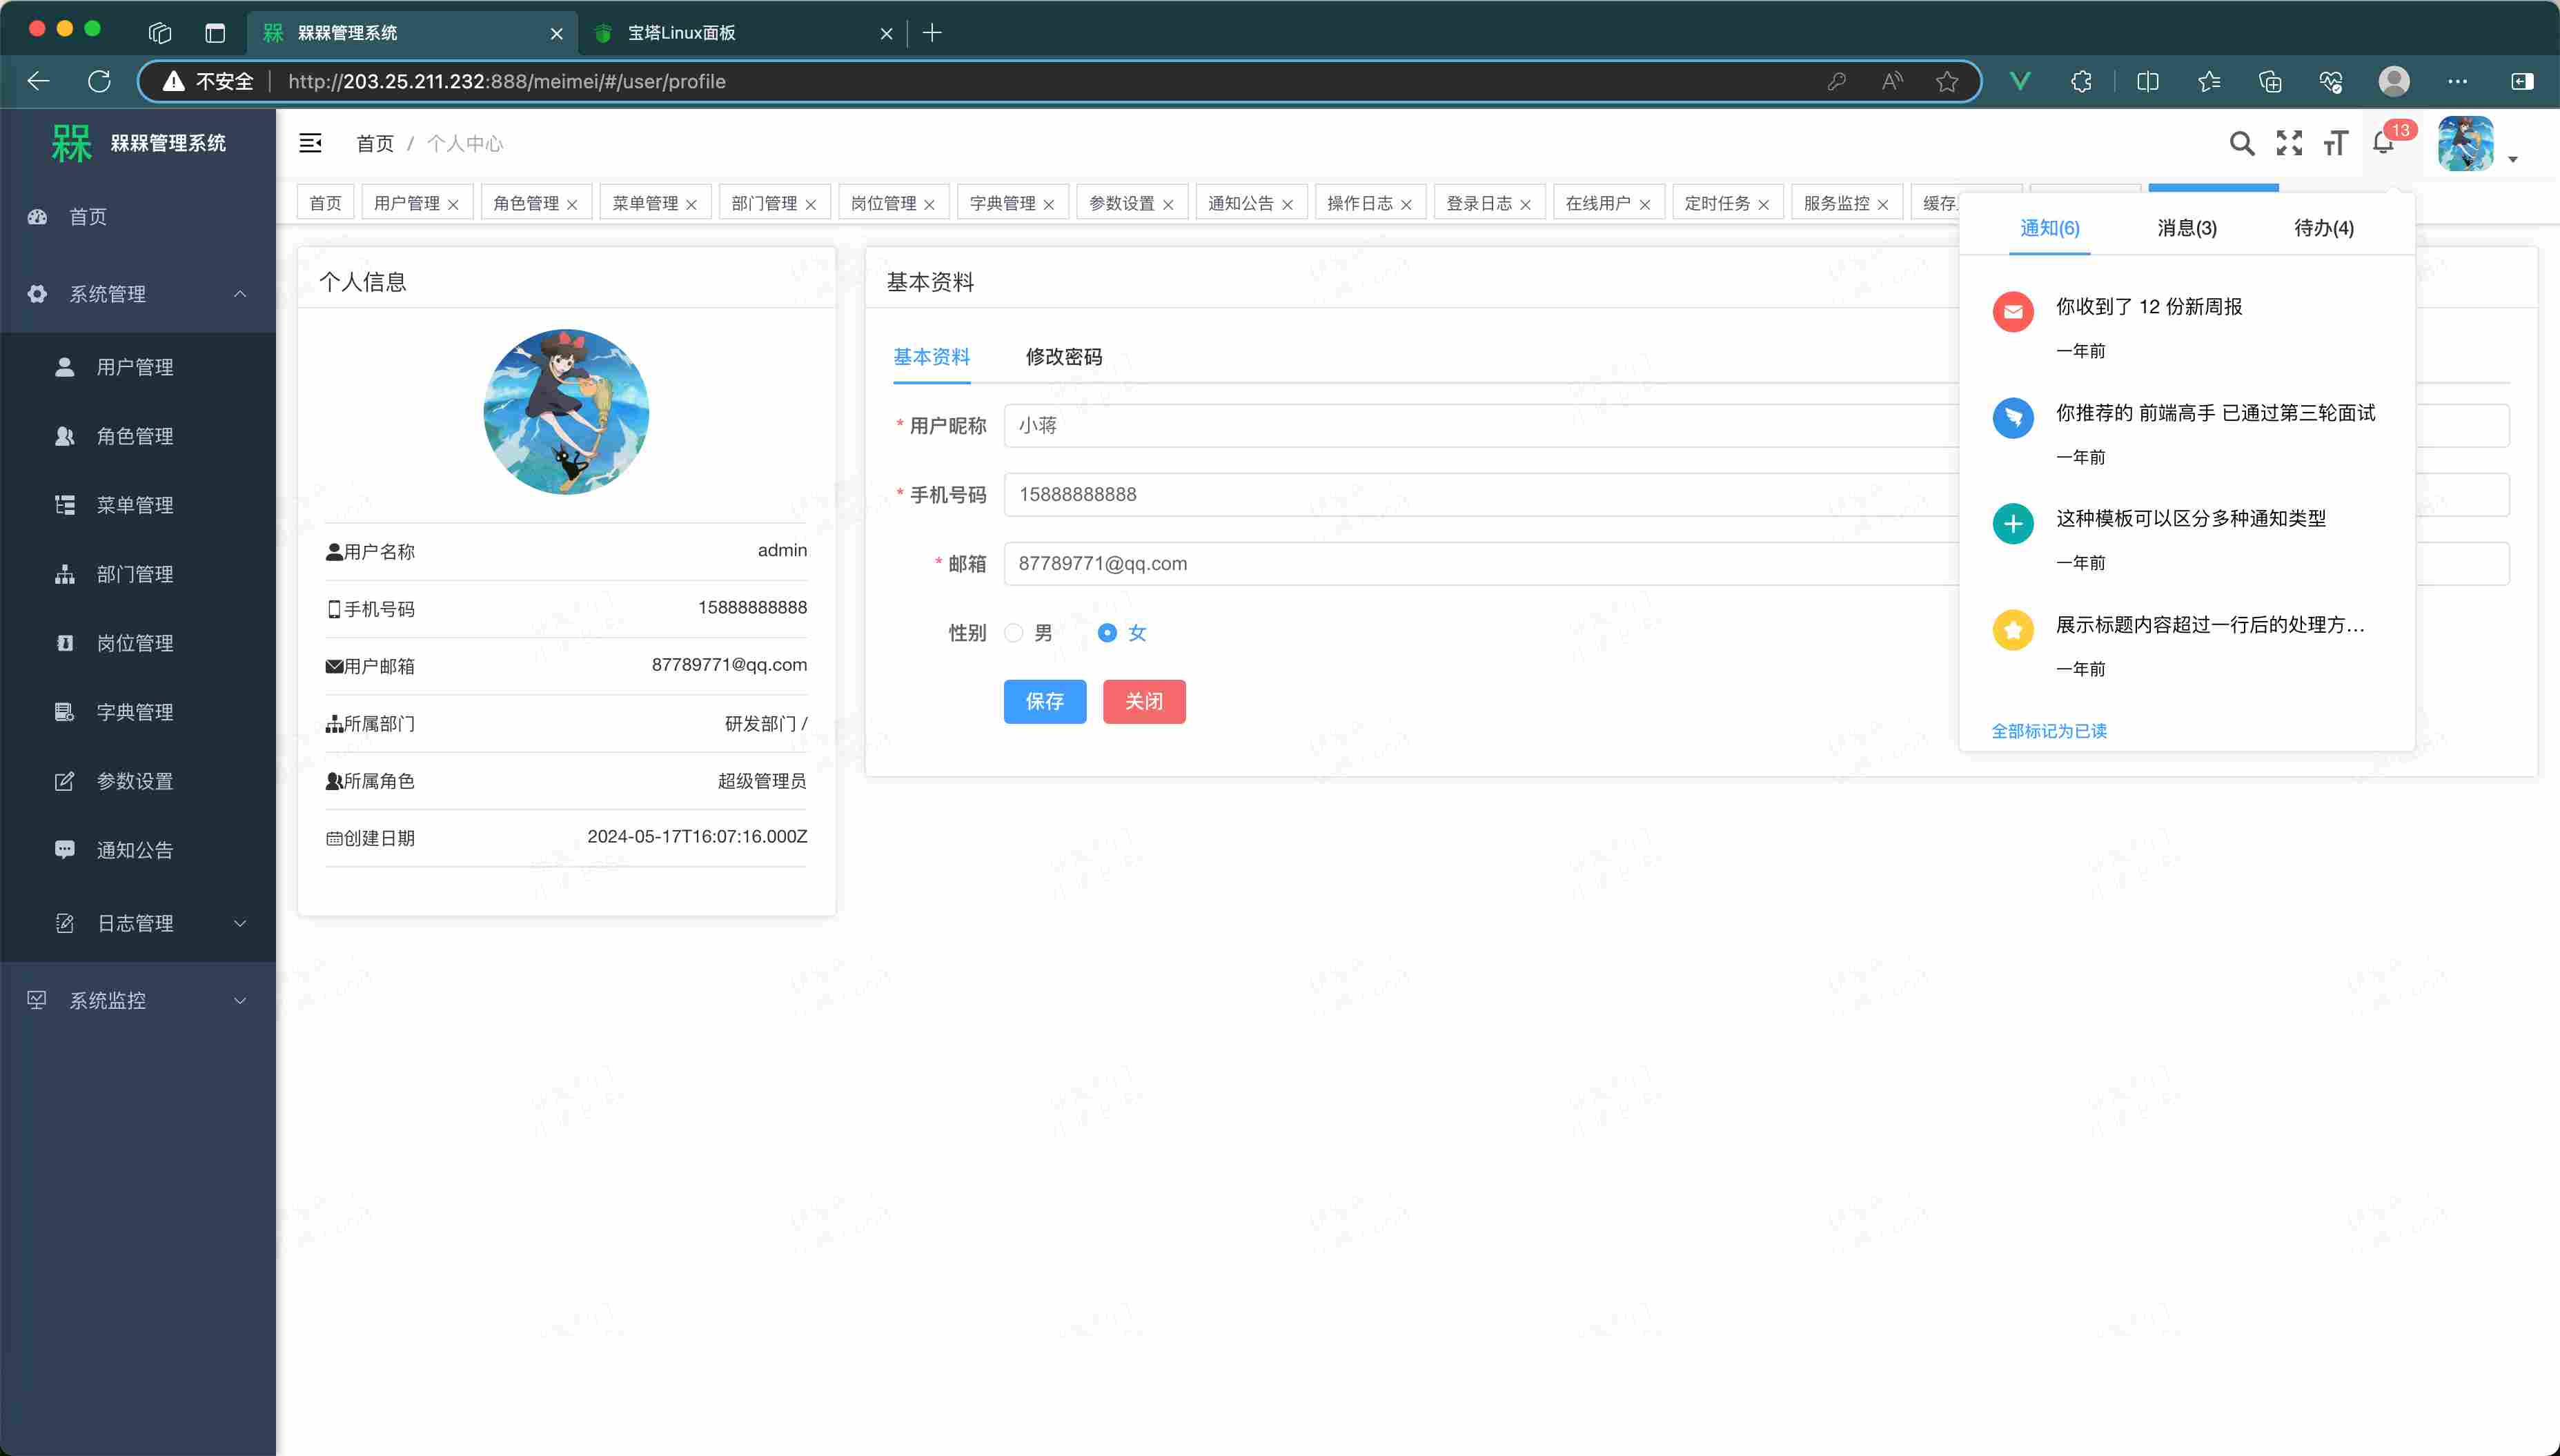The width and height of the screenshot is (2560, 1456).
Task: Switch to the 消息(3) notification tab
Action: click(x=2186, y=228)
